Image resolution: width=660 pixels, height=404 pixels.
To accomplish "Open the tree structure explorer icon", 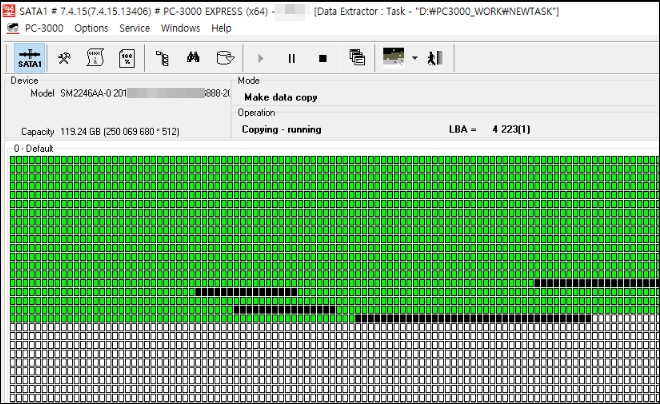I will 162,58.
